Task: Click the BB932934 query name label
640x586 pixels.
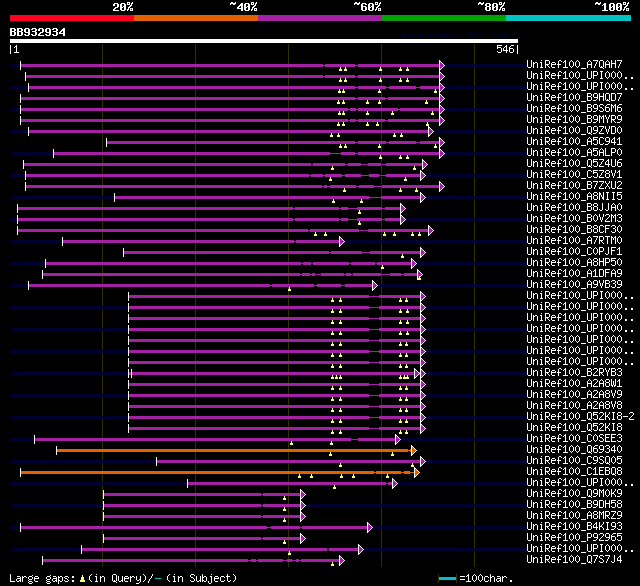Action: pos(38,32)
